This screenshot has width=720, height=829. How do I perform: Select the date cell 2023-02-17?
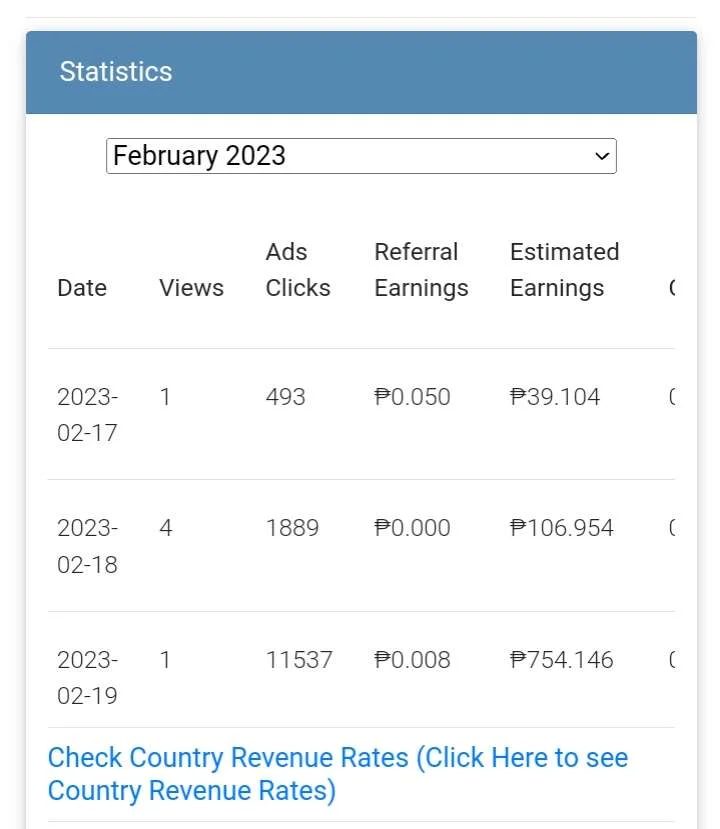point(87,414)
